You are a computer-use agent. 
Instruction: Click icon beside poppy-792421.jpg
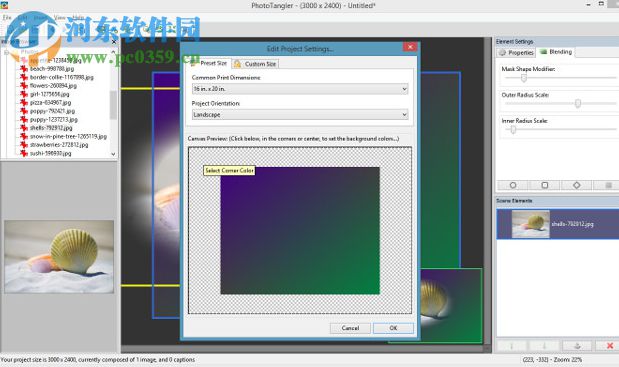(24, 111)
